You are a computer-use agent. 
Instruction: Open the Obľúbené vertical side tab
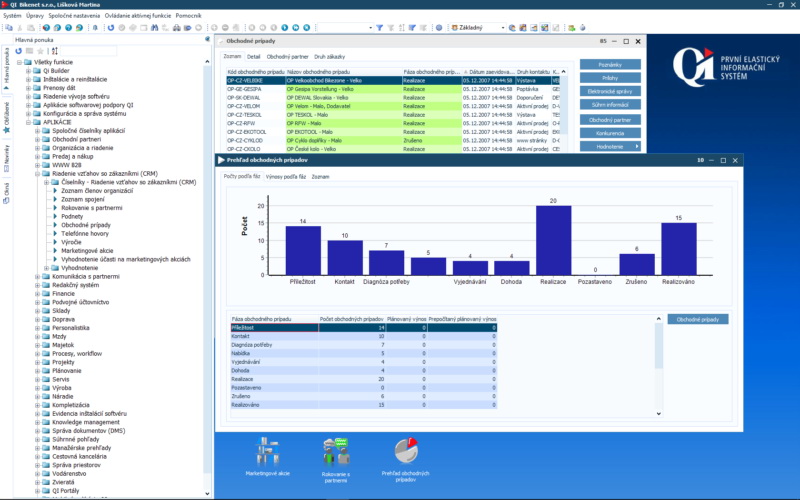[x=7, y=117]
